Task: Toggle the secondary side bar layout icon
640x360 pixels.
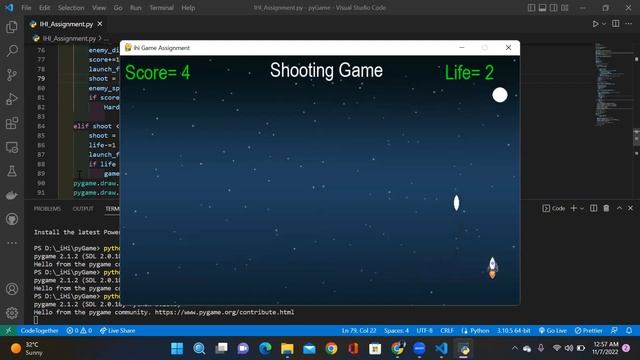Action: (553, 8)
